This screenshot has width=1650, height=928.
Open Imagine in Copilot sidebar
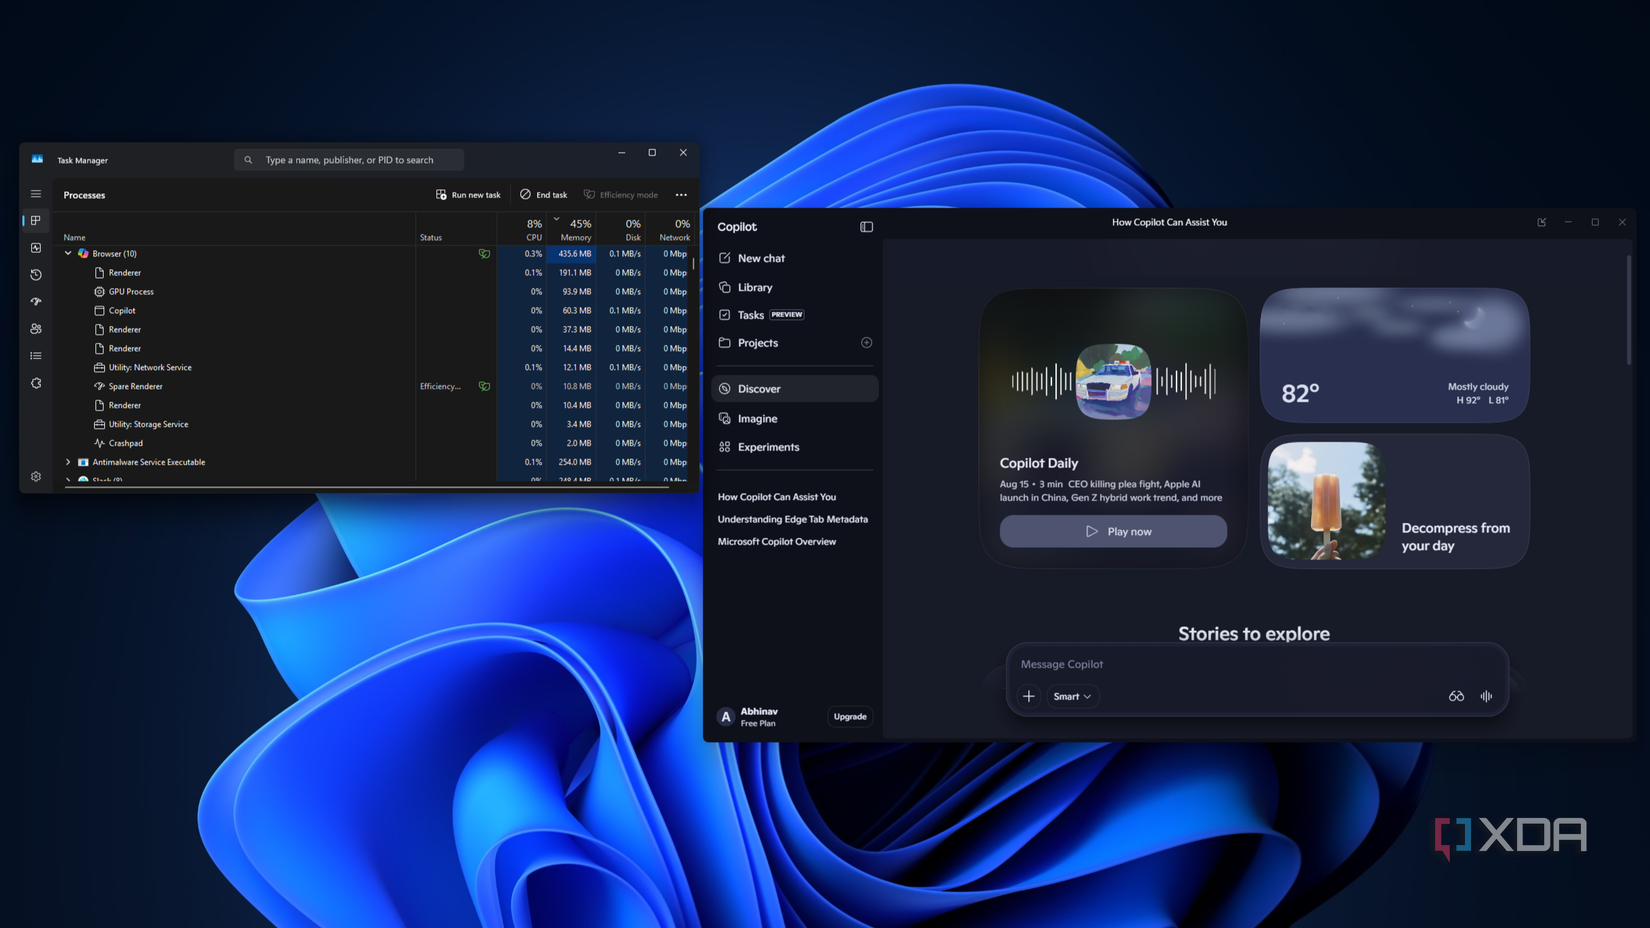click(x=794, y=419)
